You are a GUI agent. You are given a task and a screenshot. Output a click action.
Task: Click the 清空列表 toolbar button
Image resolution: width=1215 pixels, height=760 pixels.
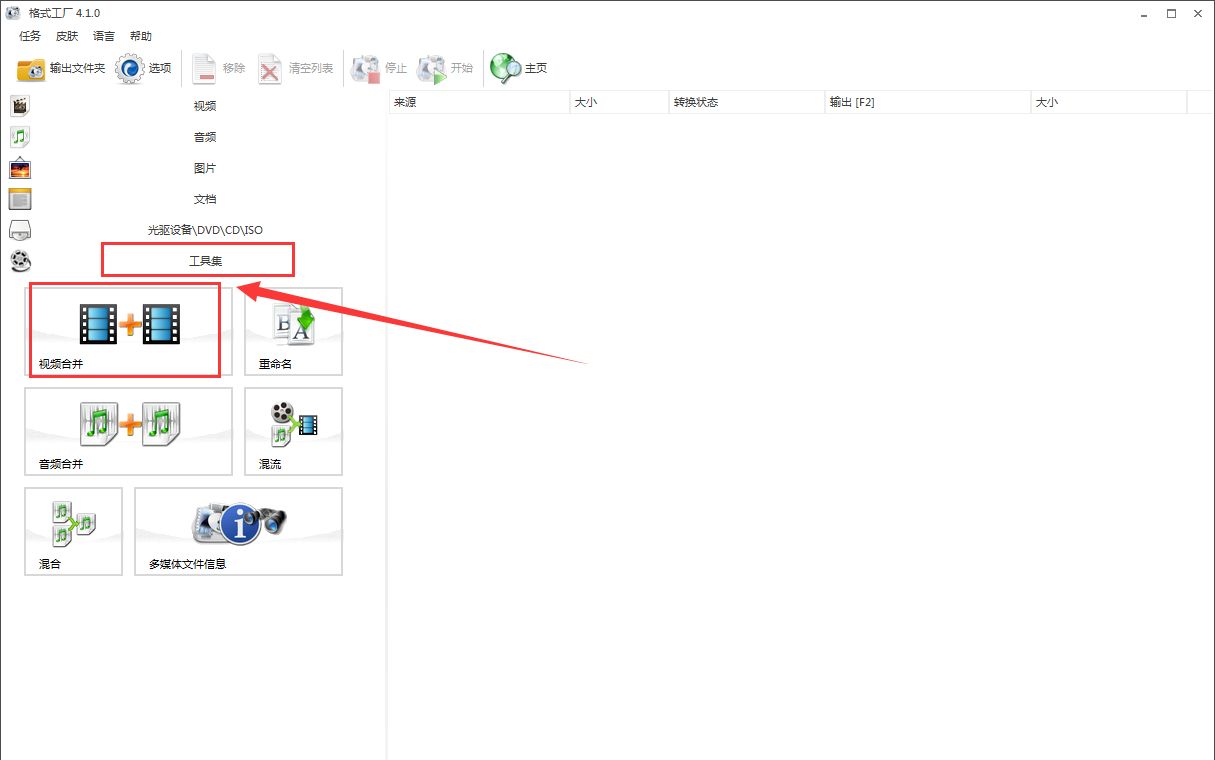pyautogui.click(x=296, y=69)
